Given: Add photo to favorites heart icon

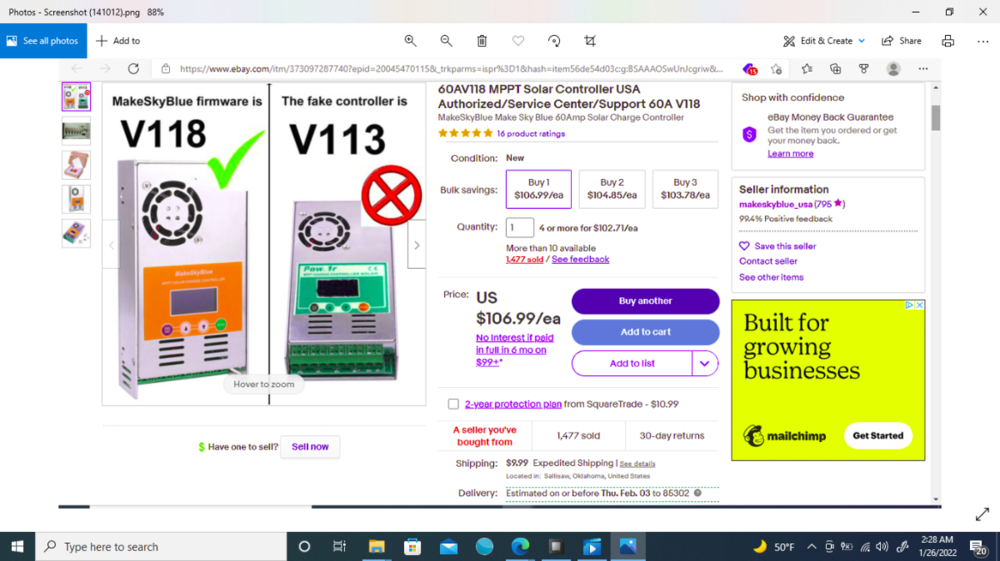Looking at the screenshot, I should (x=518, y=41).
